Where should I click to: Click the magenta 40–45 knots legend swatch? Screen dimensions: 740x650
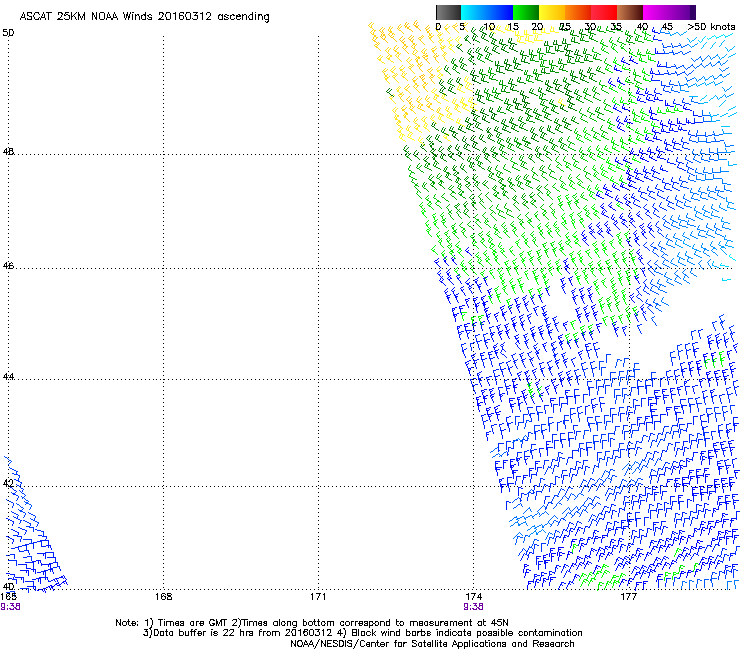pyautogui.click(x=656, y=12)
